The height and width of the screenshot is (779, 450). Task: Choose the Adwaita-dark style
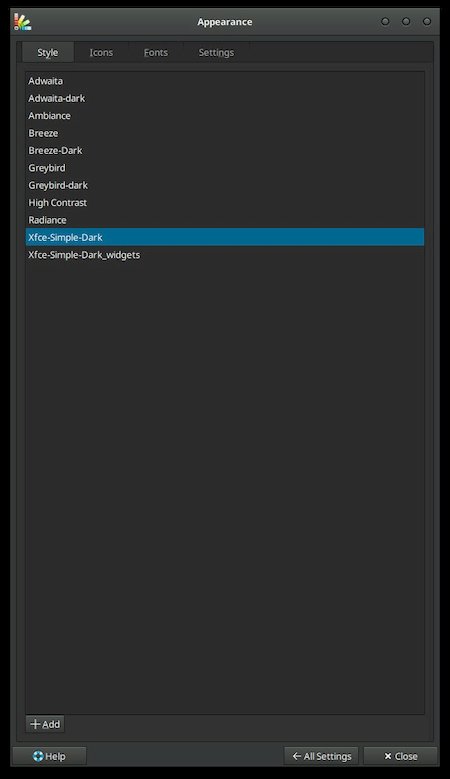[x=225, y=98]
